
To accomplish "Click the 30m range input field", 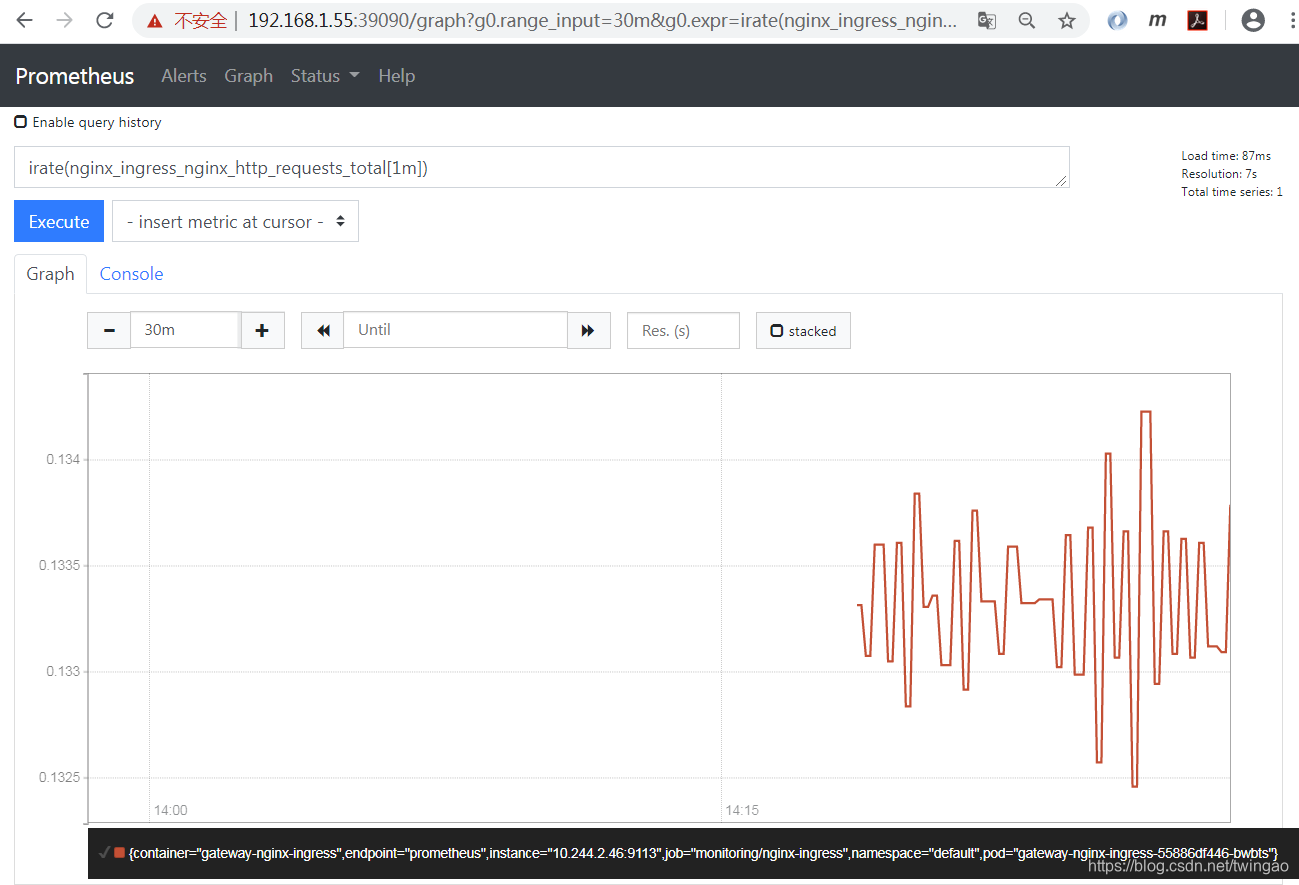I will 185,330.
